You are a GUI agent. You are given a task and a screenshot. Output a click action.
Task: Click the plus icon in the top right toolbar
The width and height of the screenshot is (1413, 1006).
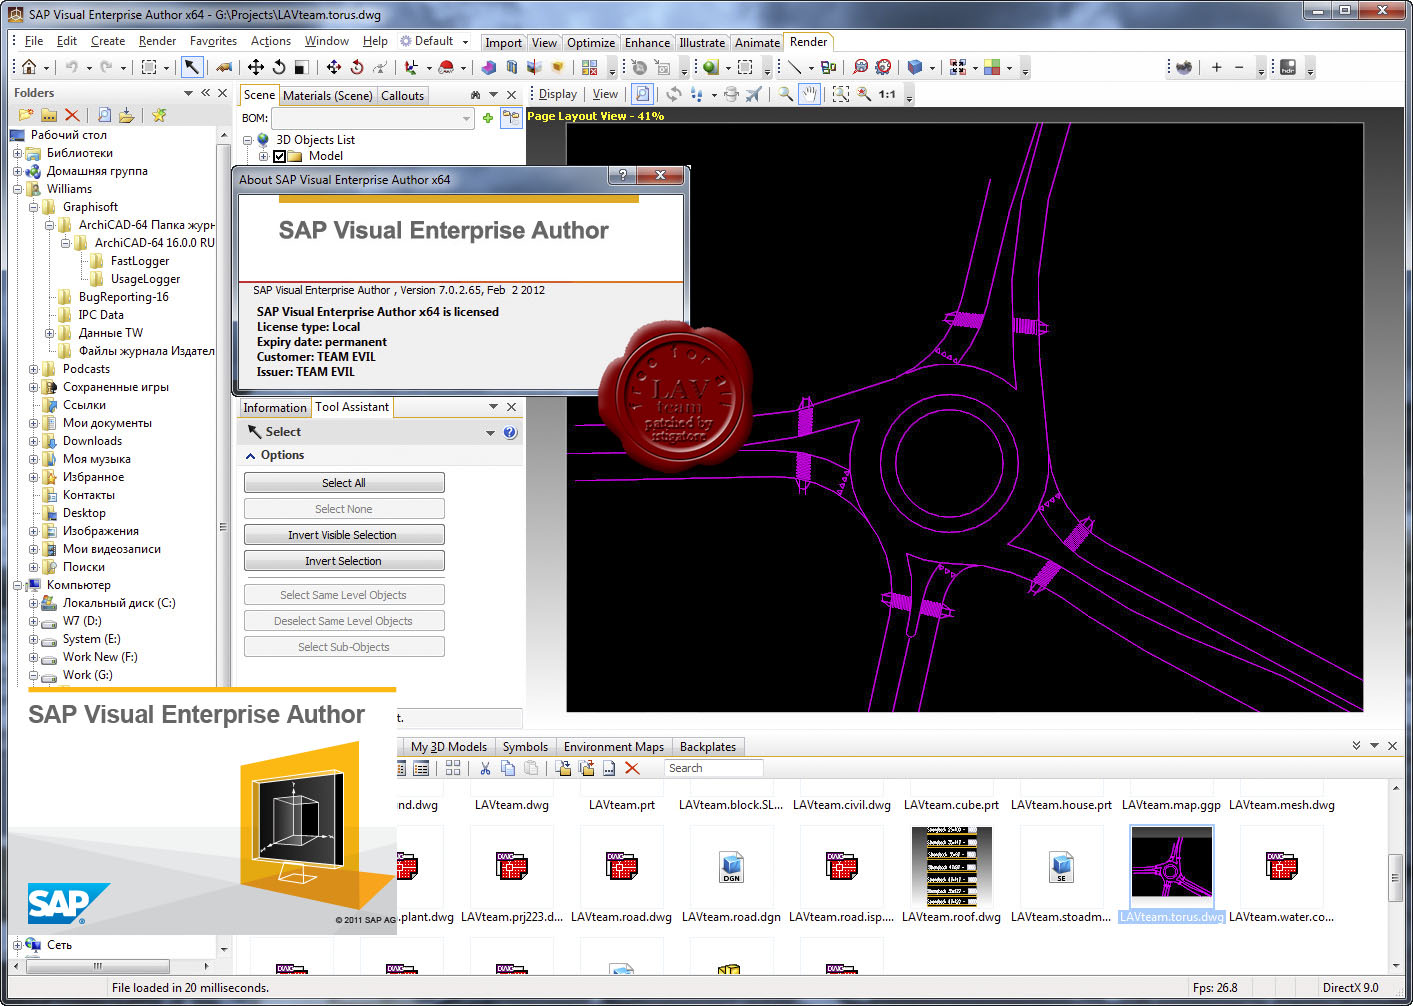[1216, 67]
